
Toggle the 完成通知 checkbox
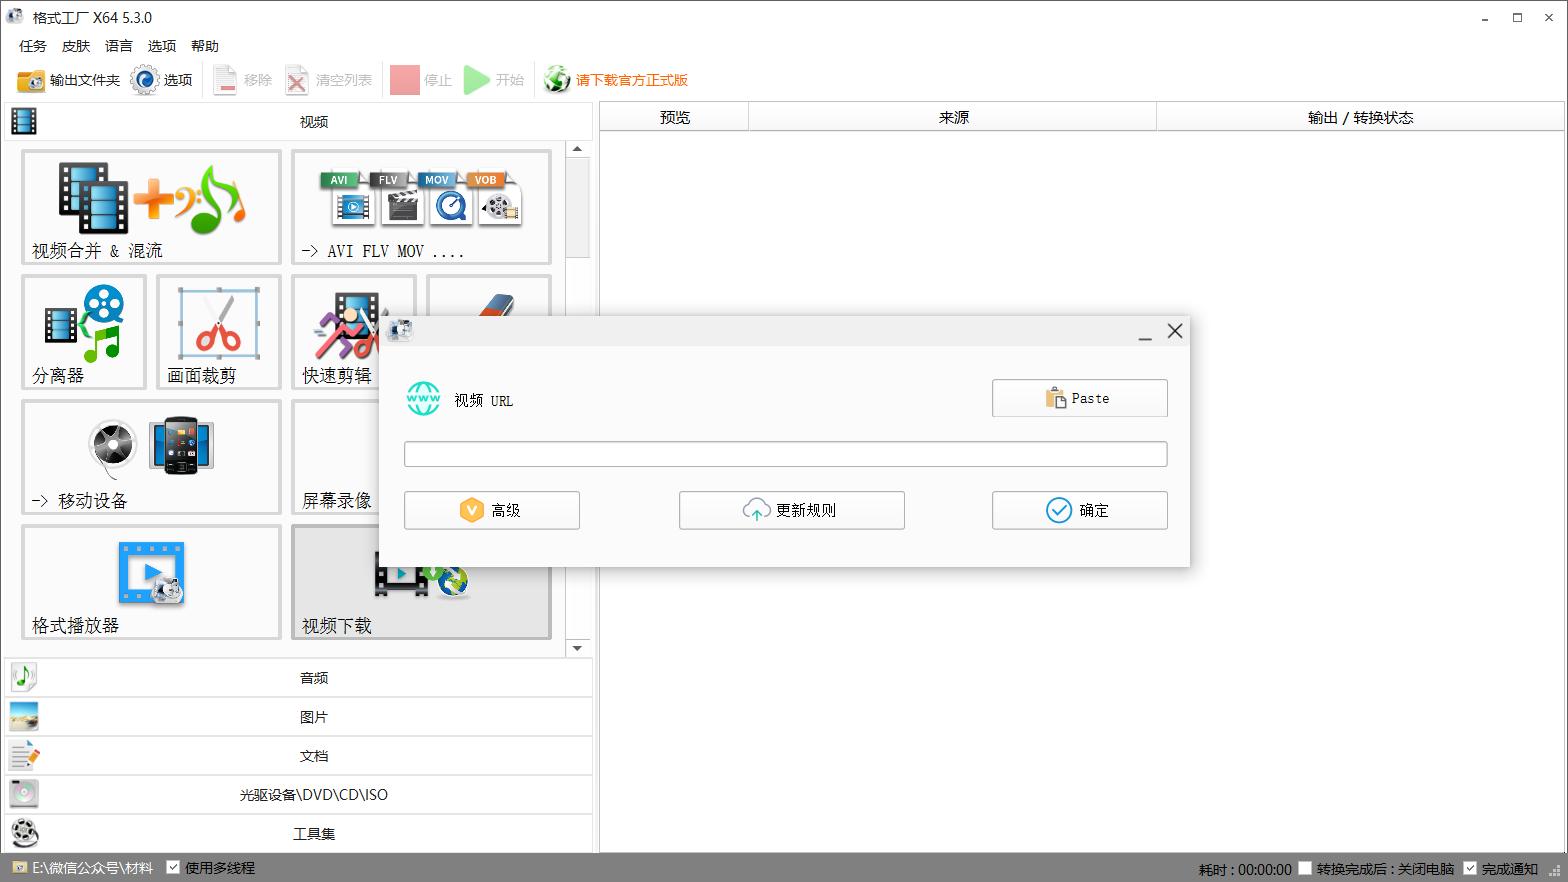[x=1470, y=868]
